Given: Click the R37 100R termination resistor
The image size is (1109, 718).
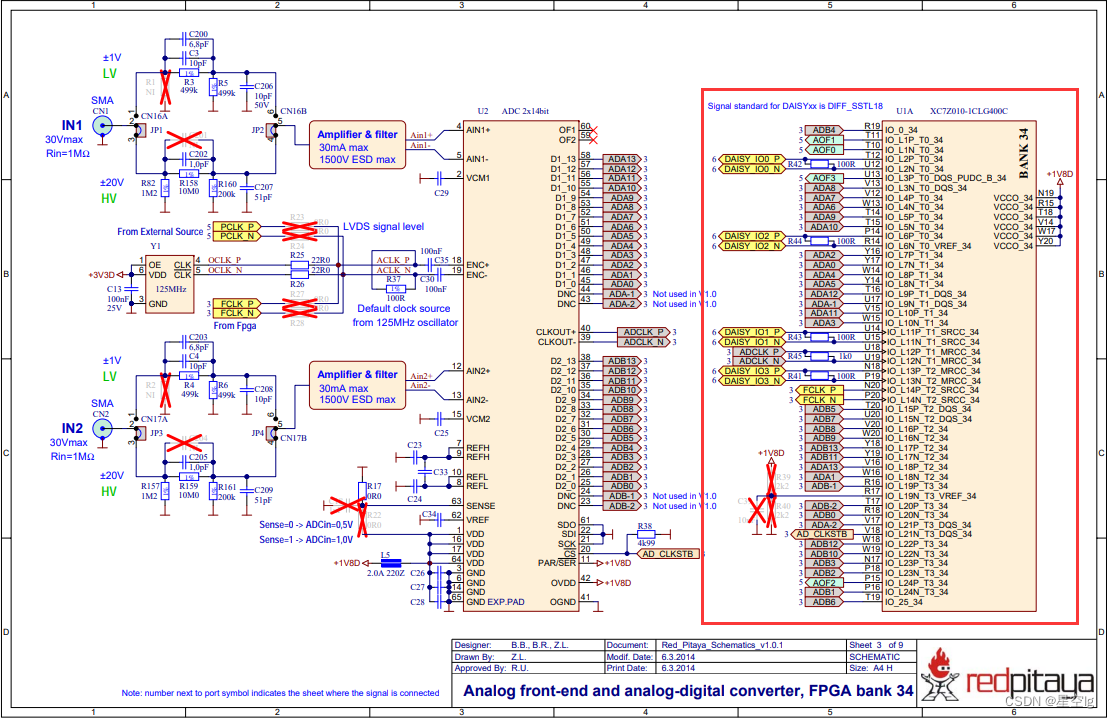Looking at the screenshot, I should [x=395, y=289].
